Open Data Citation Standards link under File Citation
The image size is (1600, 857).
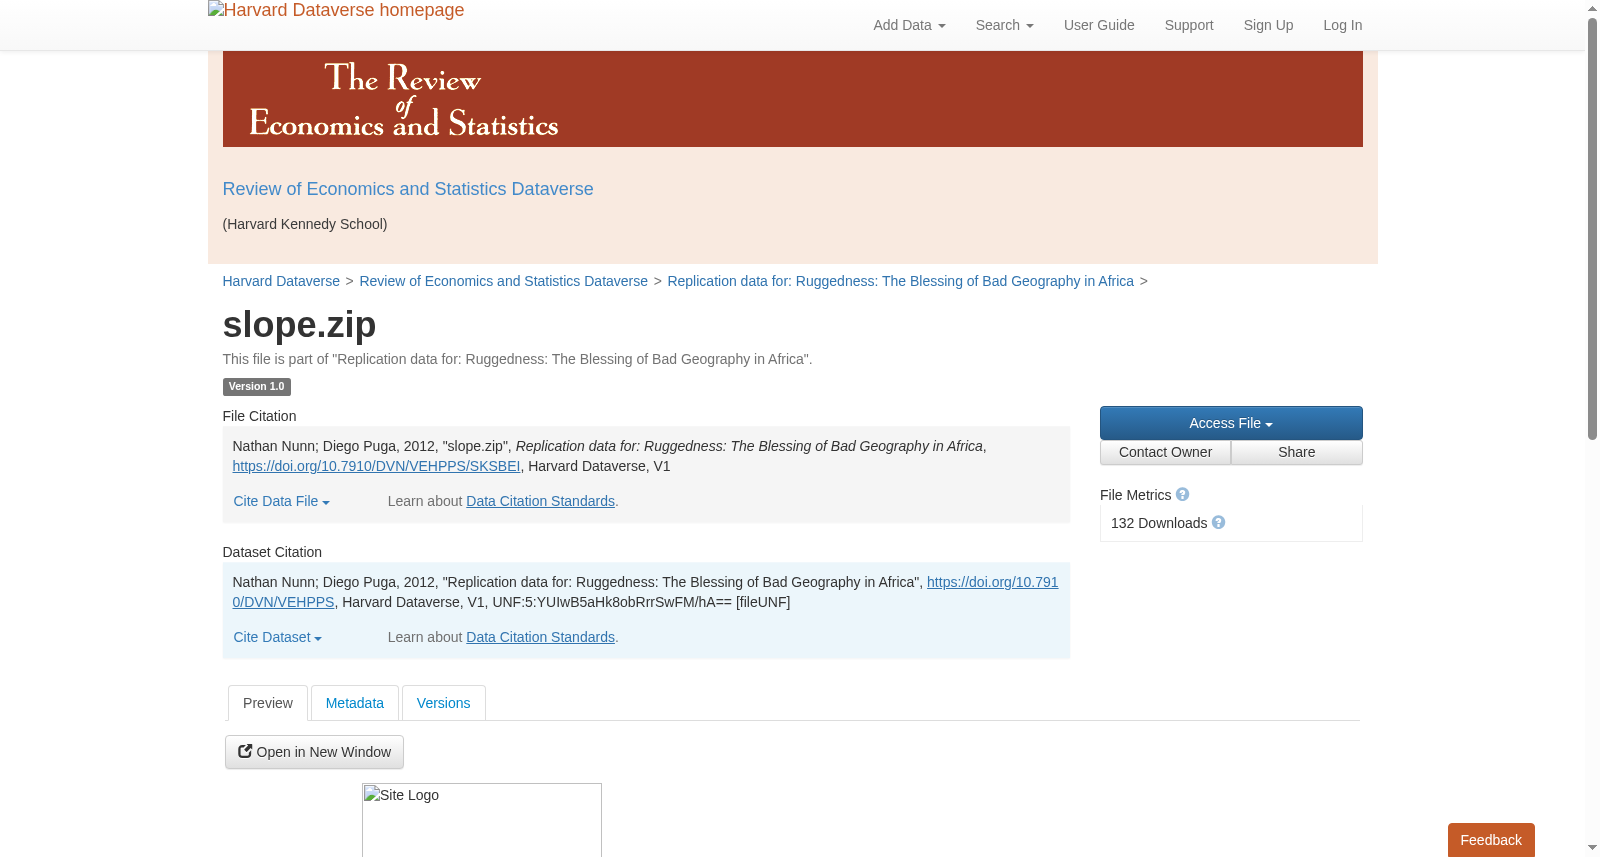pyautogui.click(x=540, y=501)
